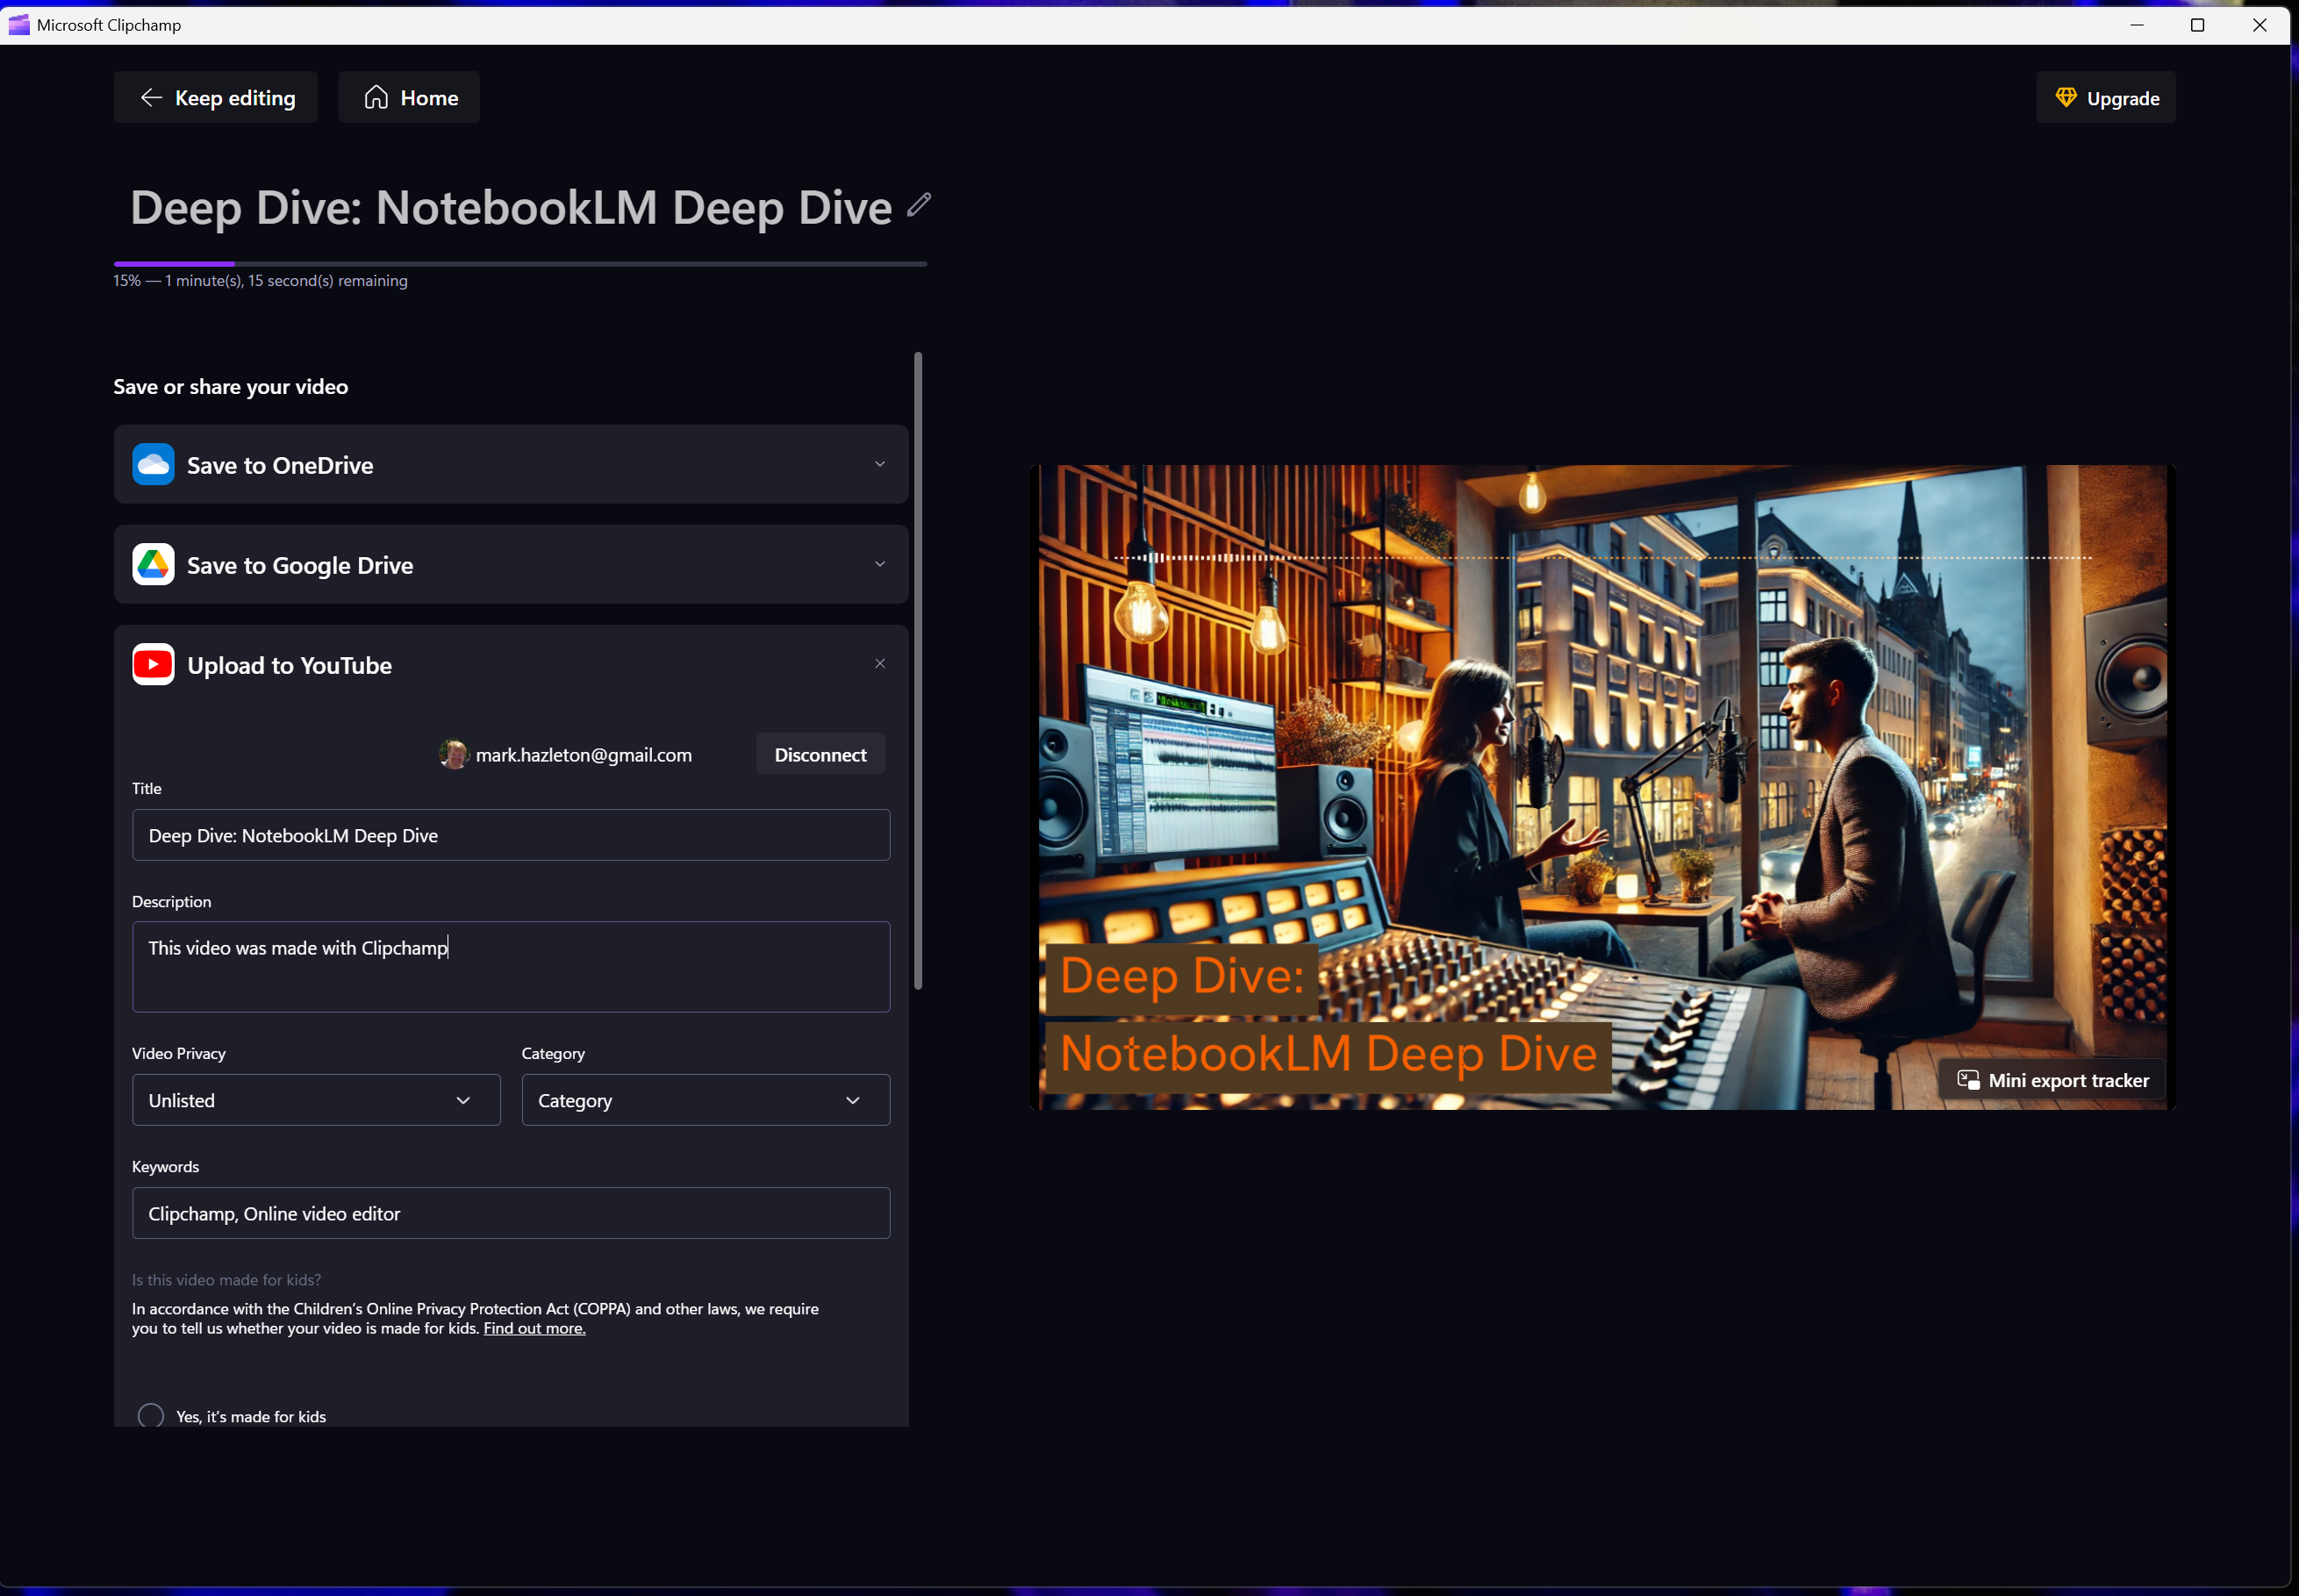The height and width of the screenshot is (1596, 2299).
Task: Click the Upgrade diamond button
Action: pyautogui.click(x=2106, y=97)
